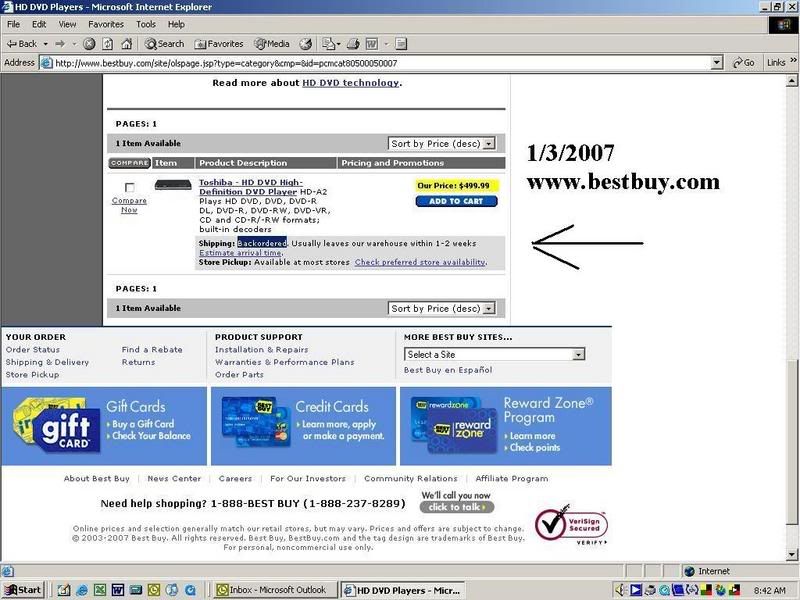Print the page via toolbar printer icon

click(353, 44)
